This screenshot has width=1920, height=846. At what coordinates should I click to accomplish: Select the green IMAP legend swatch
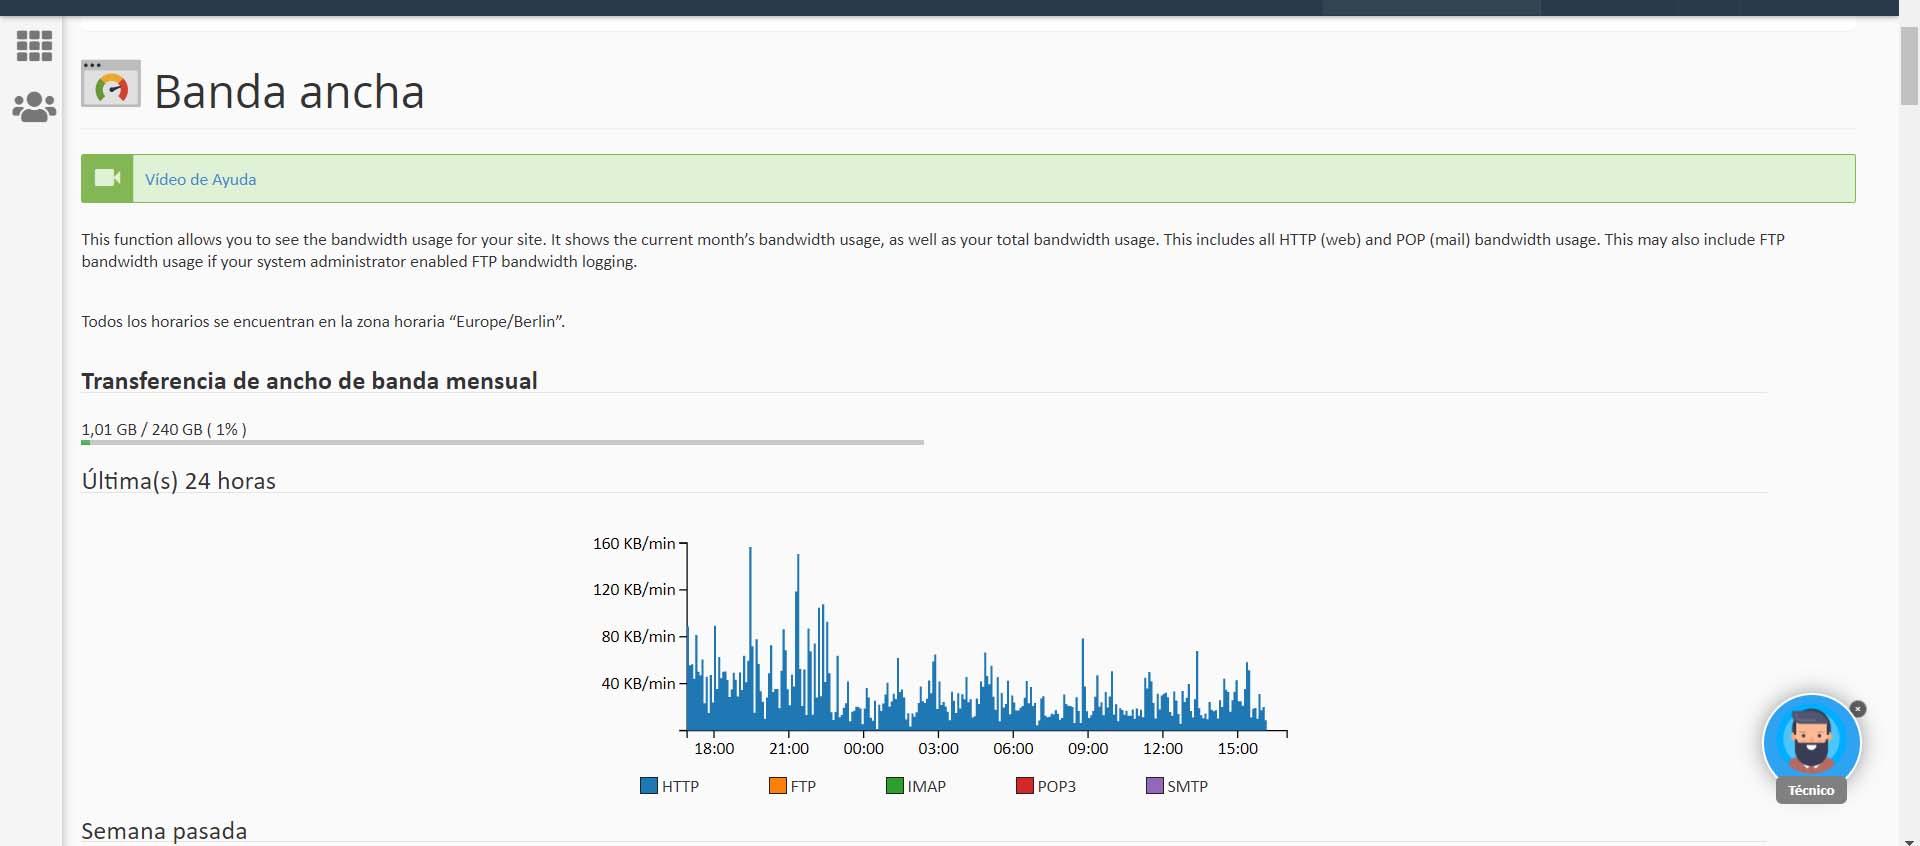895,786
